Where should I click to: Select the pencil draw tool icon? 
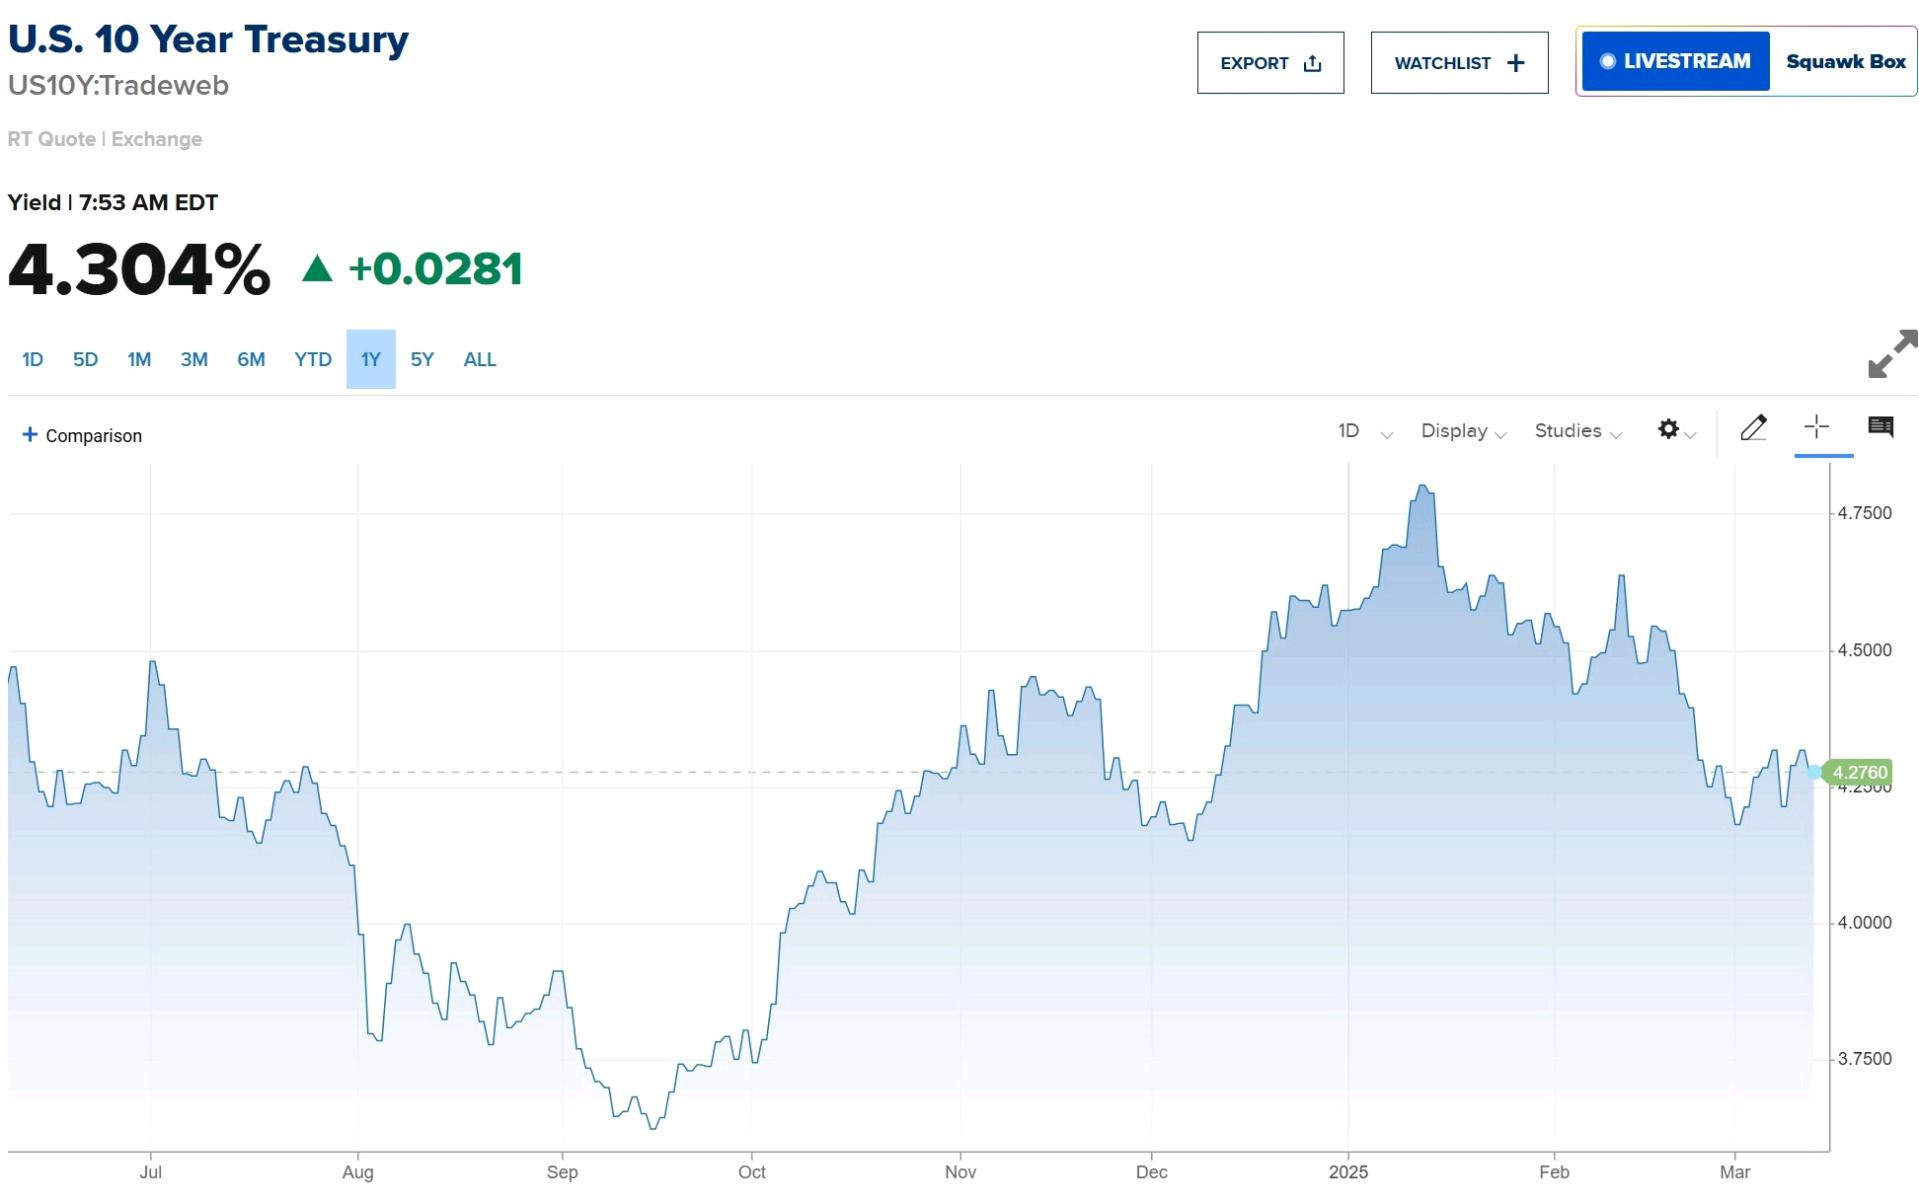pyautogui.click(x=1752, y=428)
